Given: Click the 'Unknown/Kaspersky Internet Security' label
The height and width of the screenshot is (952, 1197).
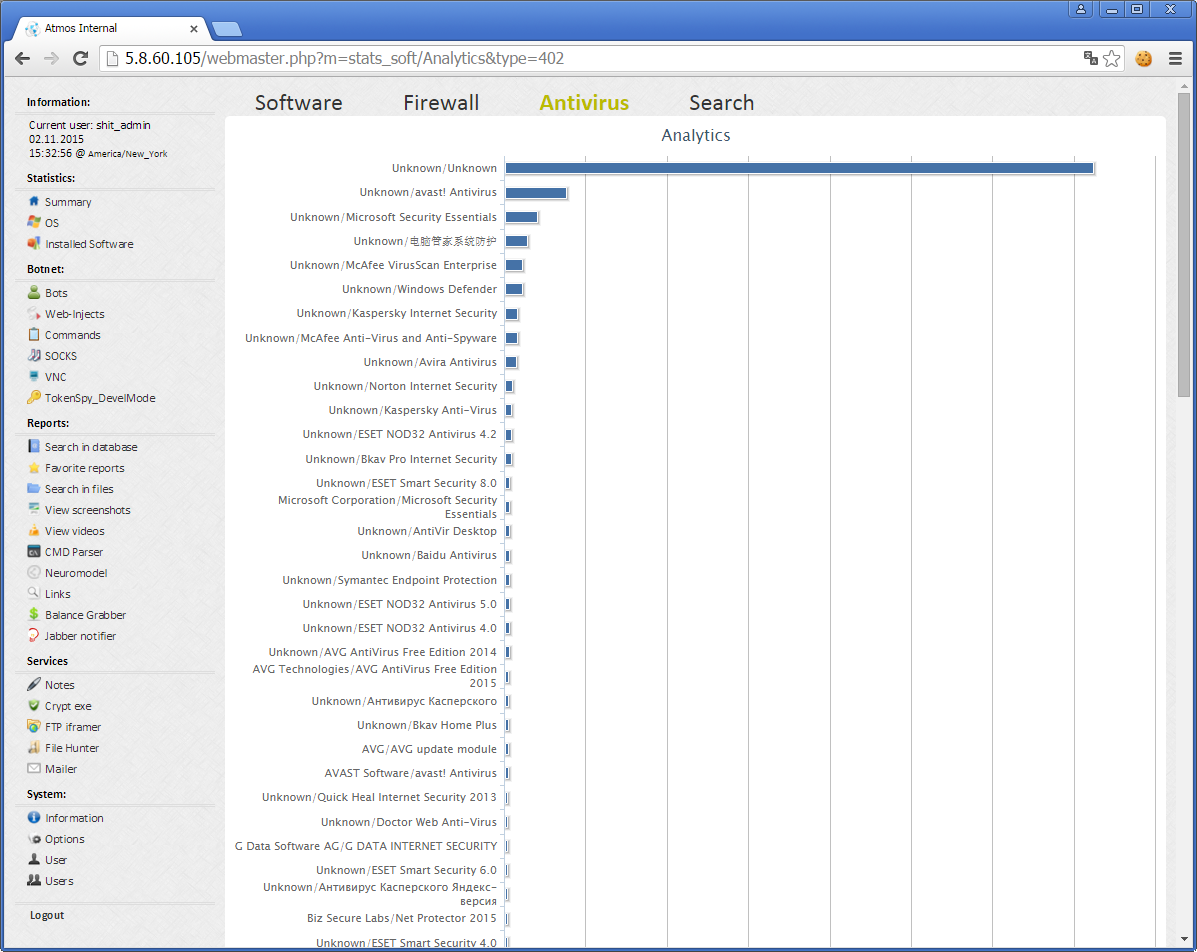Looking at the screenshot, I should click(397, 313).
